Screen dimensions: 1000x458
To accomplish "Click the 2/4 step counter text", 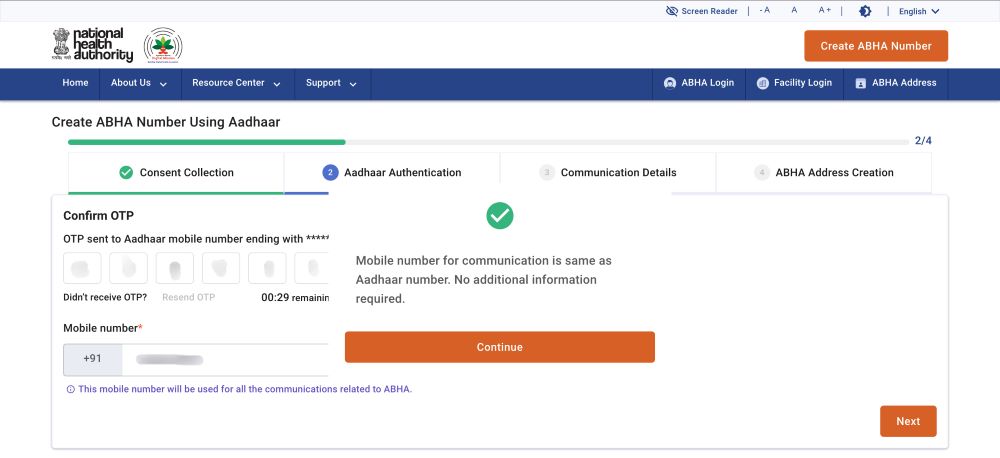I will pos(923,141).
